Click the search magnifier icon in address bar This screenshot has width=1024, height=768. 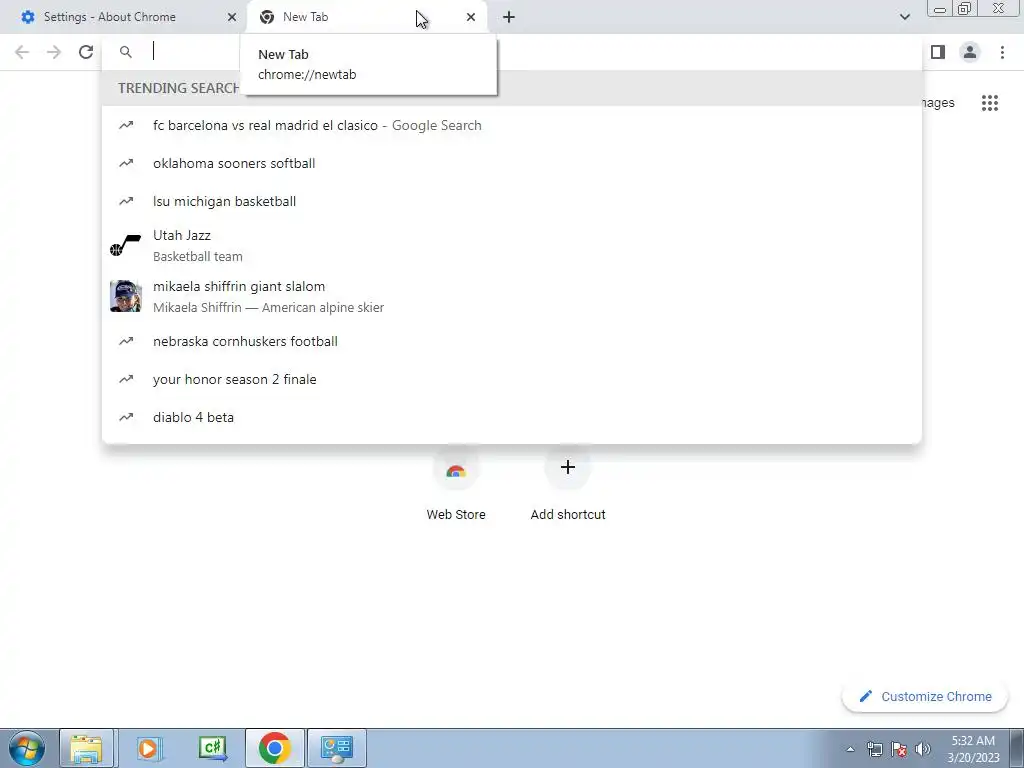[x=126, y=52]
